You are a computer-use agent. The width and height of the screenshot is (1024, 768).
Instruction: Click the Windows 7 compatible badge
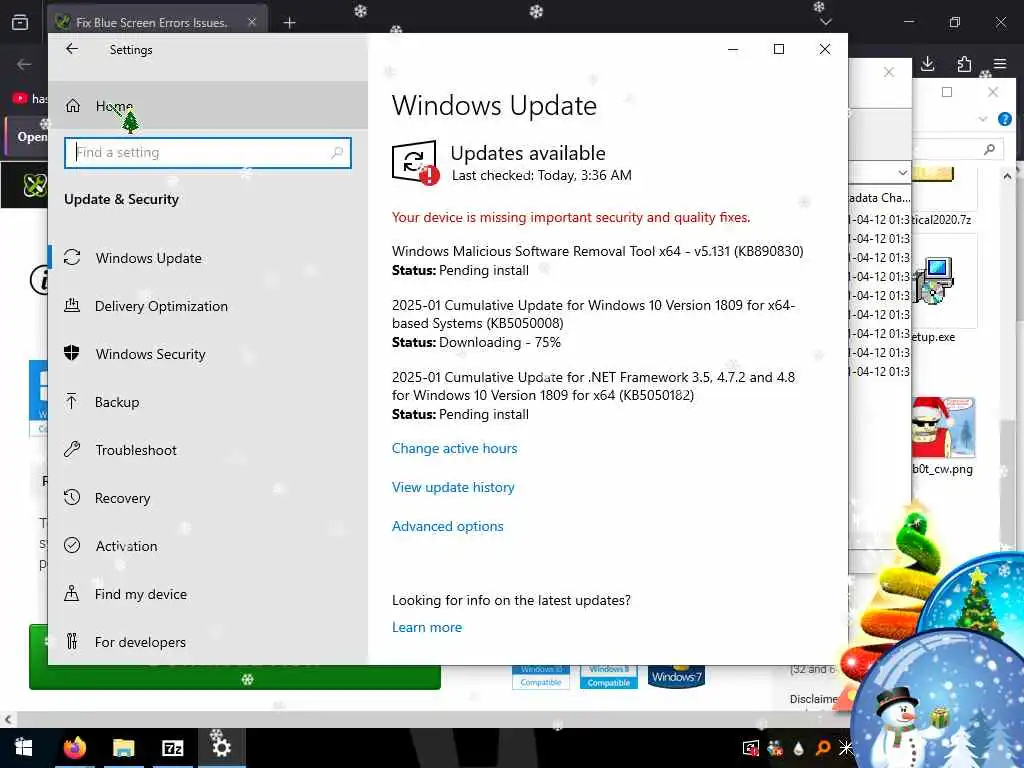676,676
